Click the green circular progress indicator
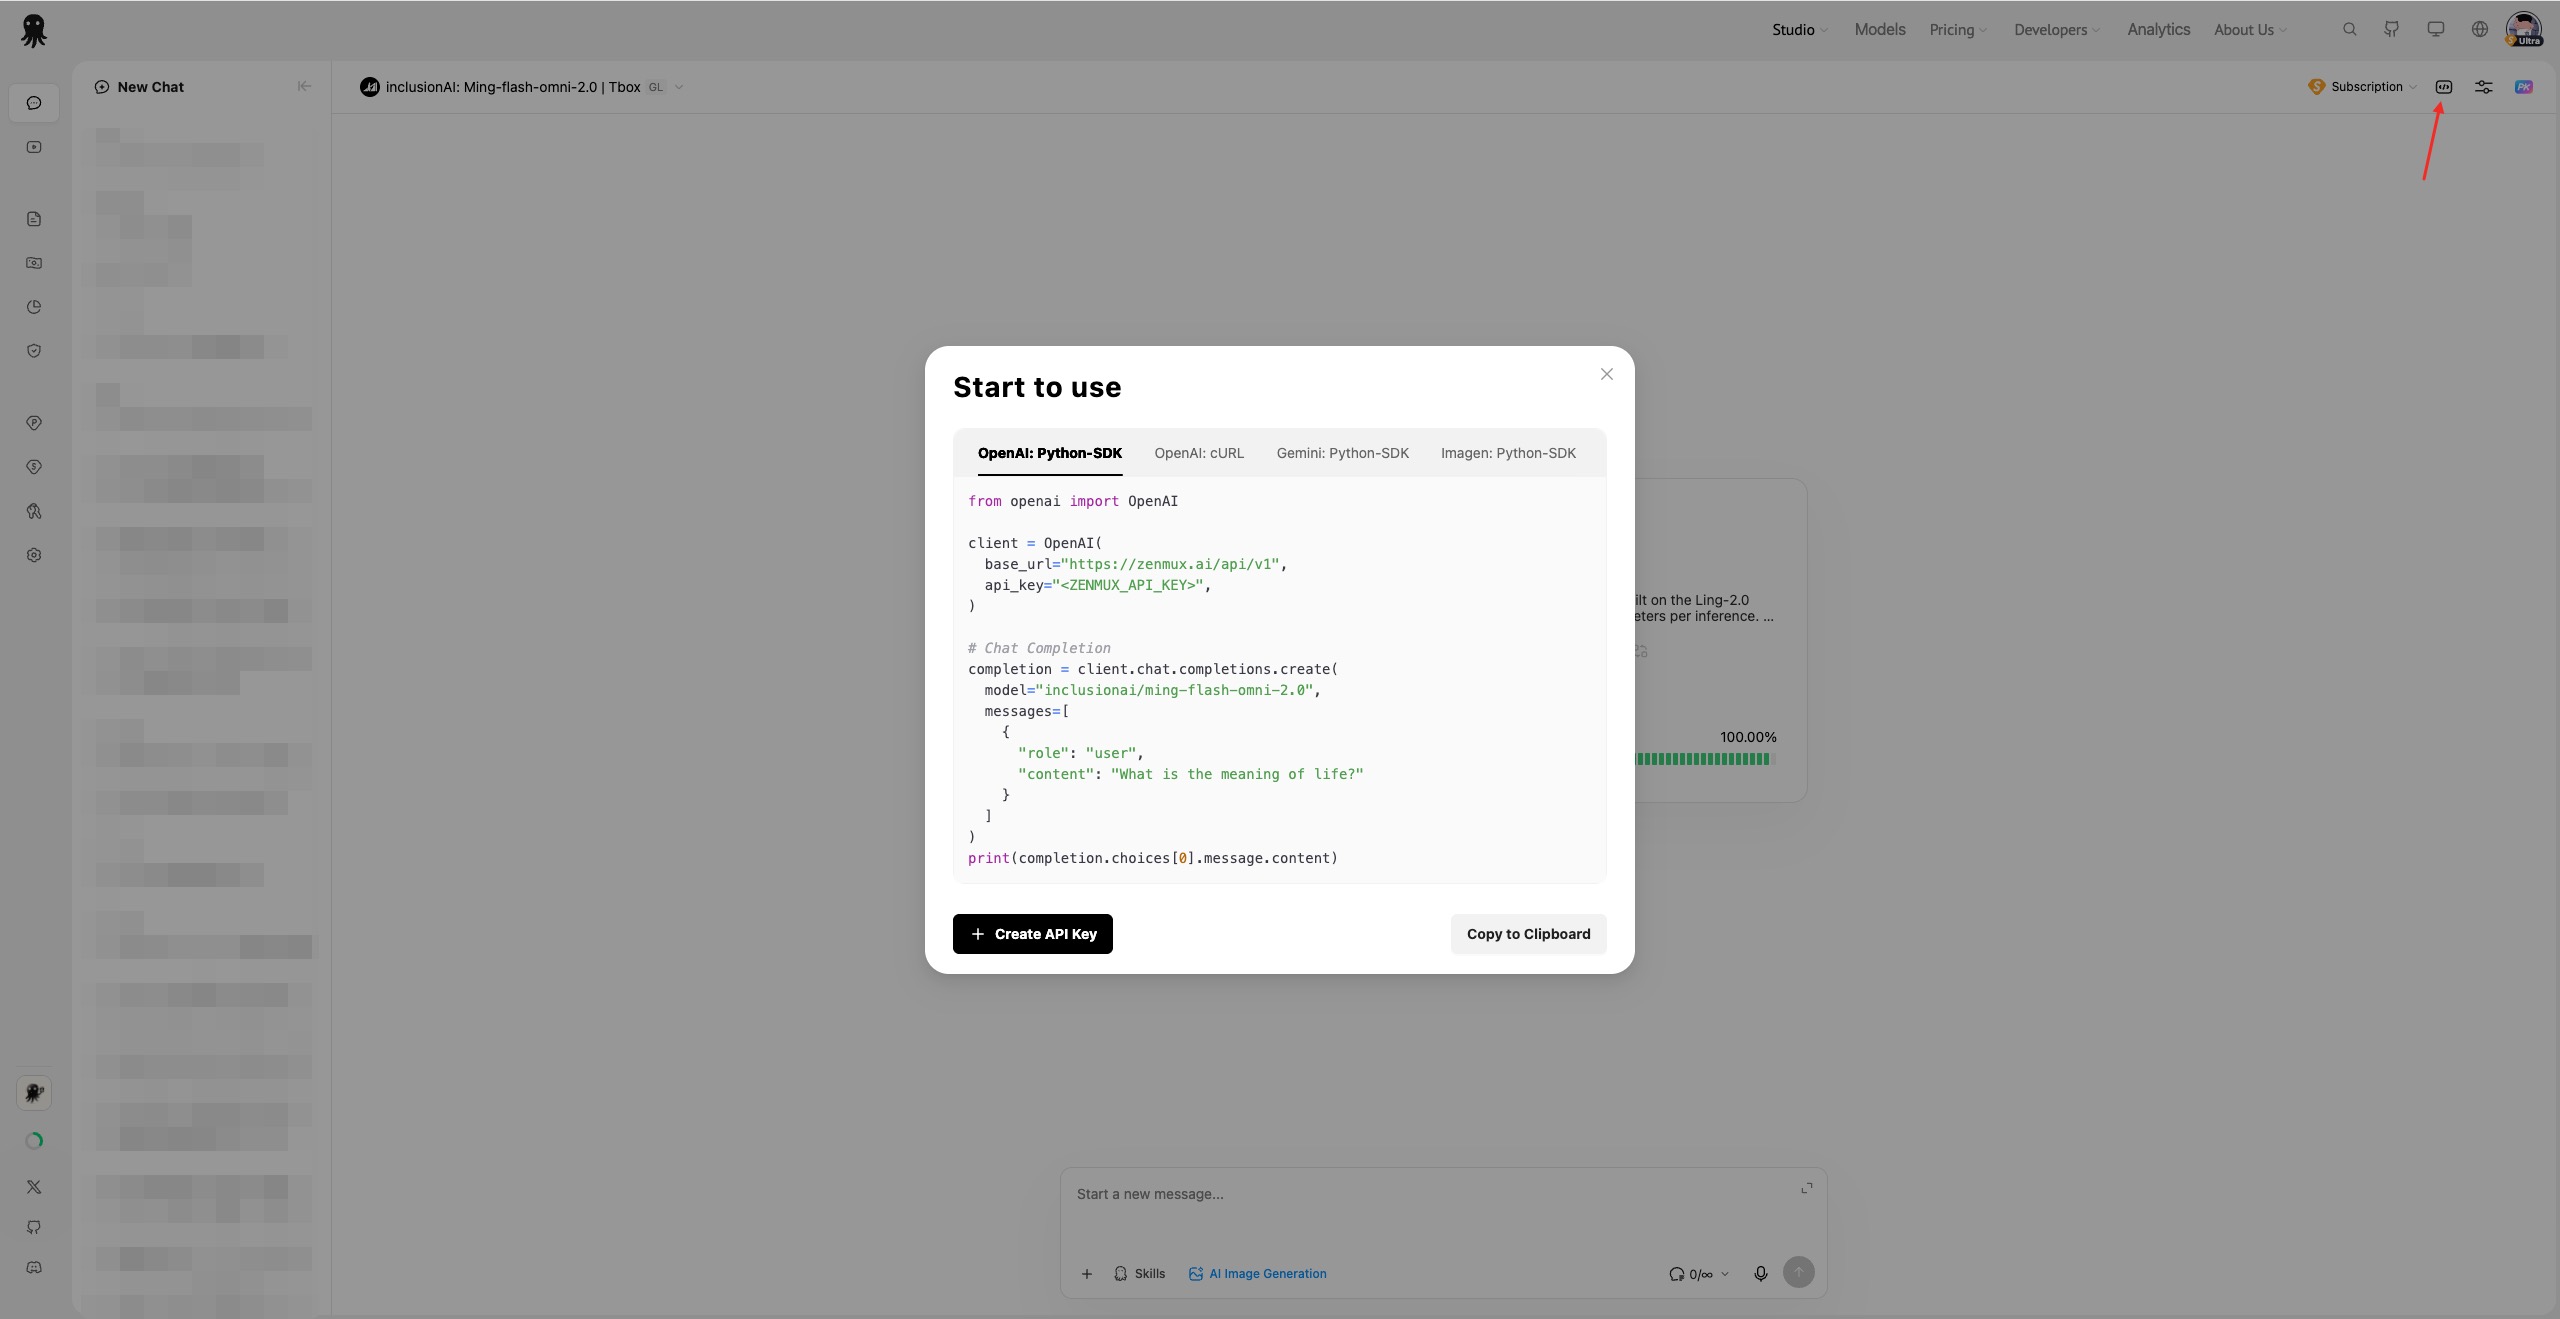 (34, 1140)
